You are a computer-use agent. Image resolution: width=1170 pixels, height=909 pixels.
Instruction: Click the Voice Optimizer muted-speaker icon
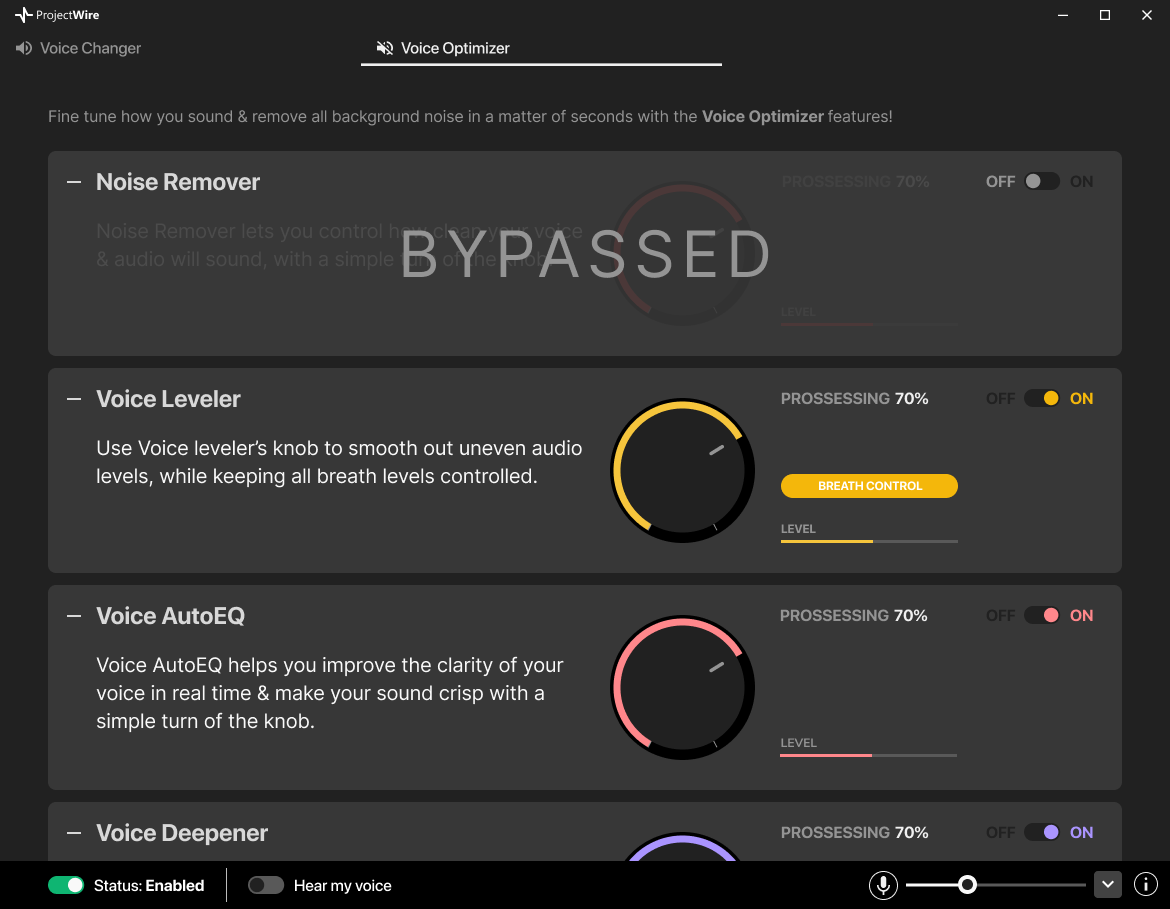pos(384,49)
